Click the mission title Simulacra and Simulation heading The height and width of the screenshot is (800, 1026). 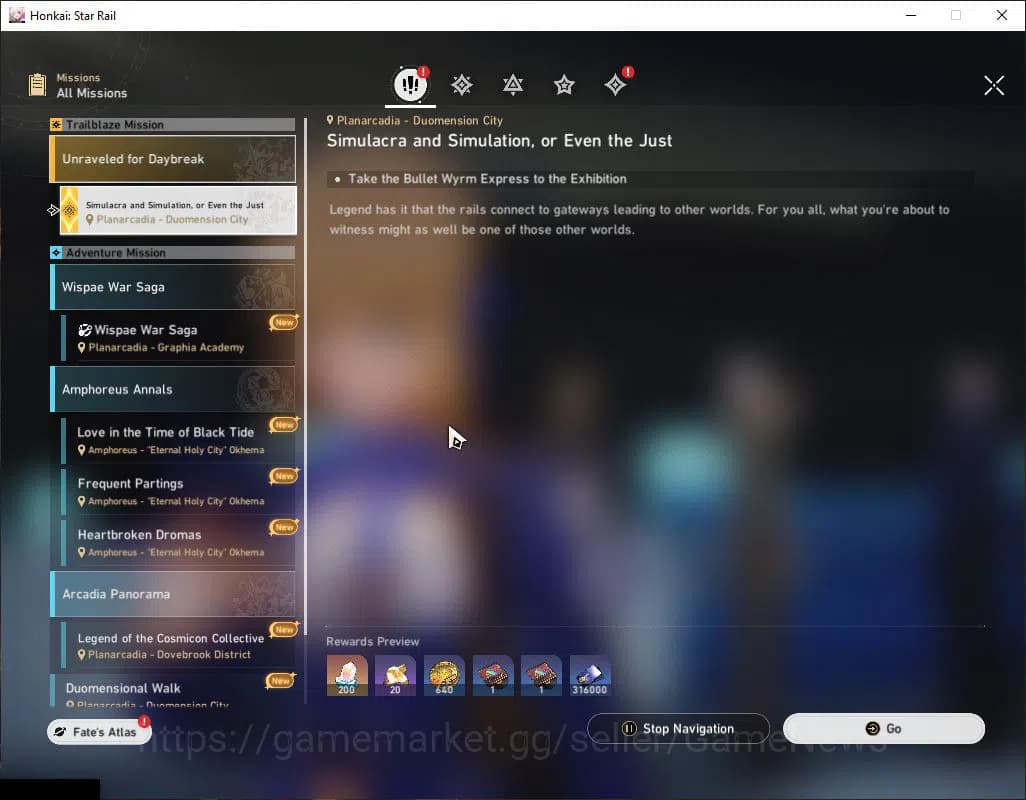coord(499,141)
